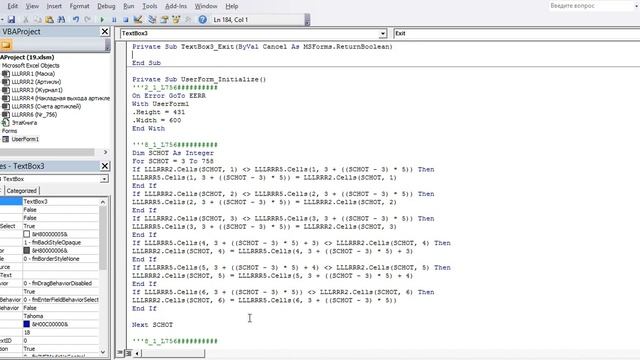Screen dimensions: 640x360
Task: Click the 0 - fmEnterFieldBehaviorSelect value
Action: click(60, 300)
